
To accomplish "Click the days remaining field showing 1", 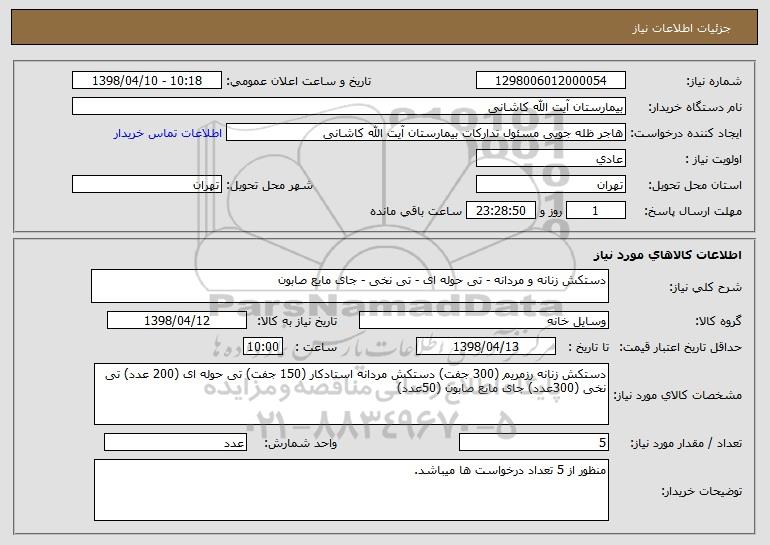I will [x=596, y=211].
